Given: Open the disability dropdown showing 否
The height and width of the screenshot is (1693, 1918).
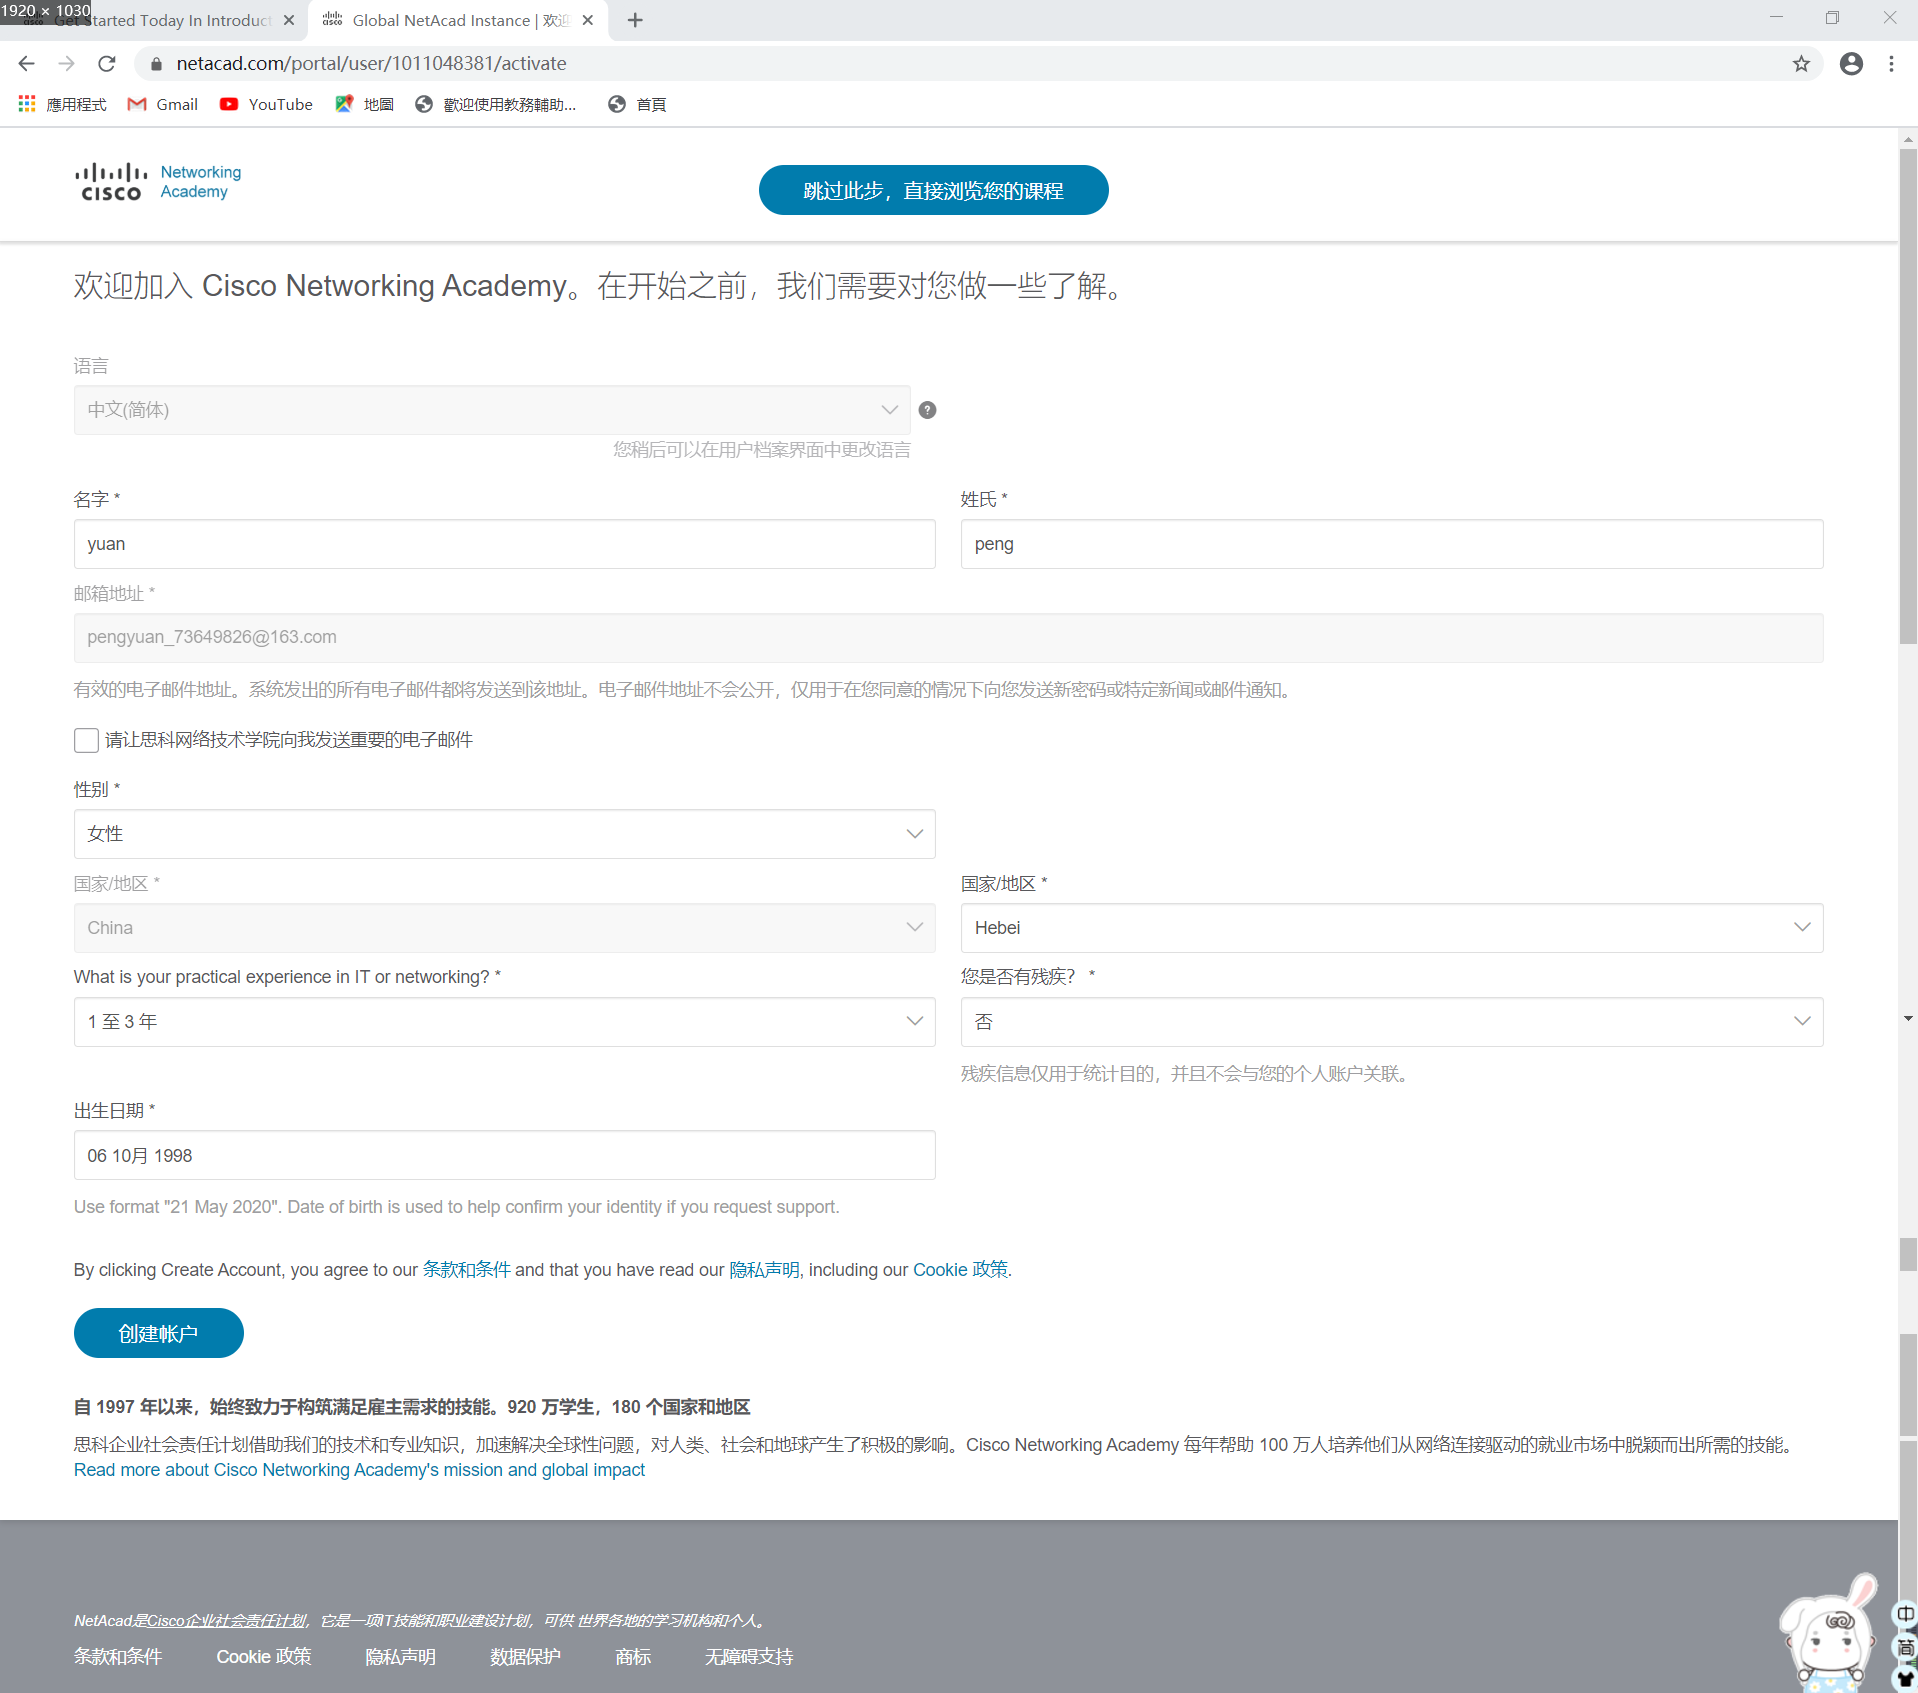Looking at the screenshot, I should (1391, 1022).
